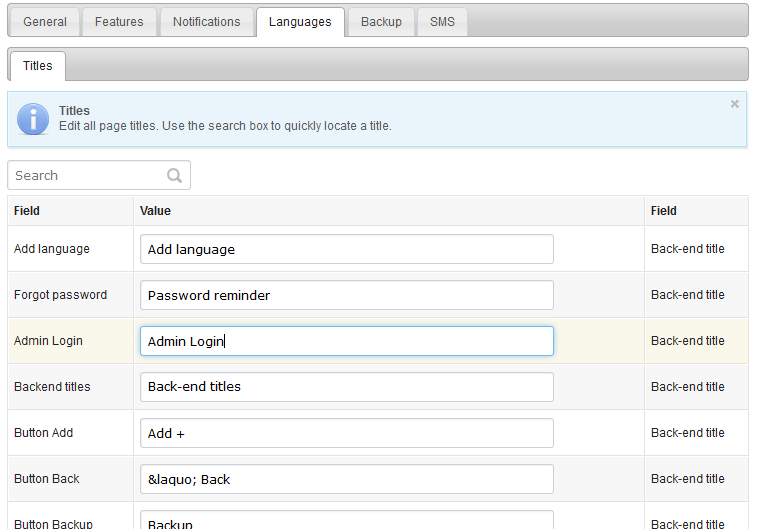This screenshot has width=763, height=529.
Task: Edit the '&laquo; Back' value field
Action: tap(347, 479)
